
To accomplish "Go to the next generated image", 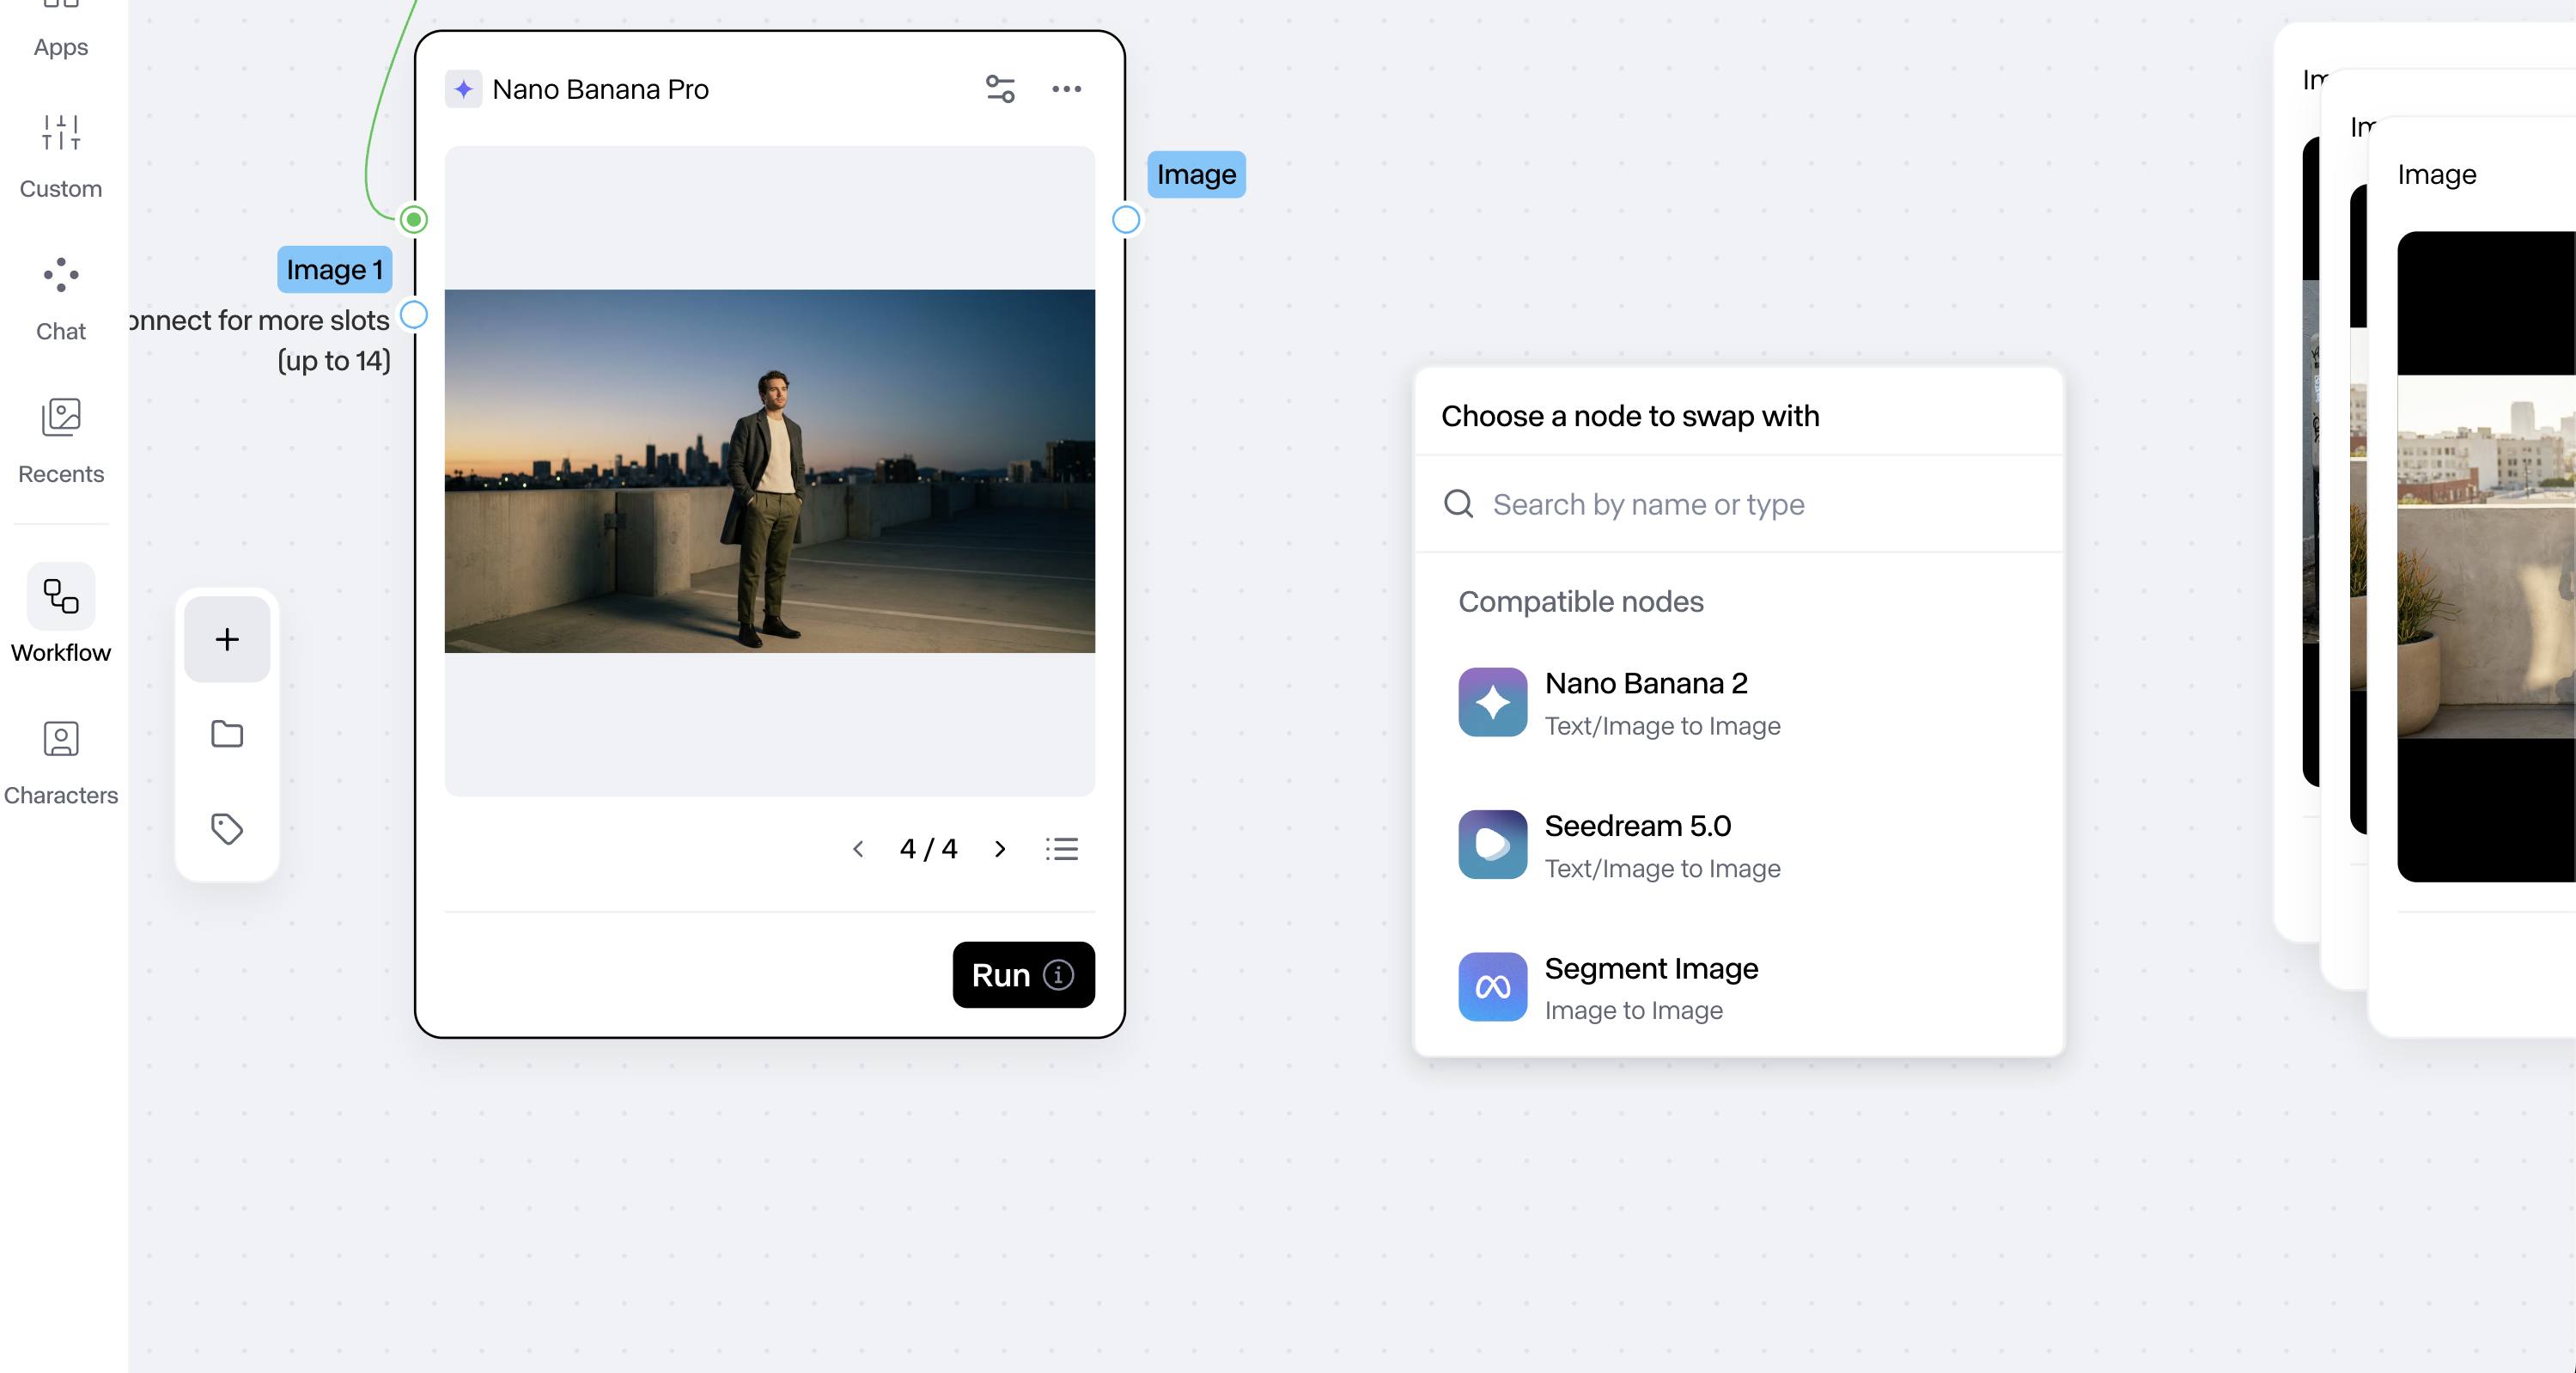I will pos(1000,849).
